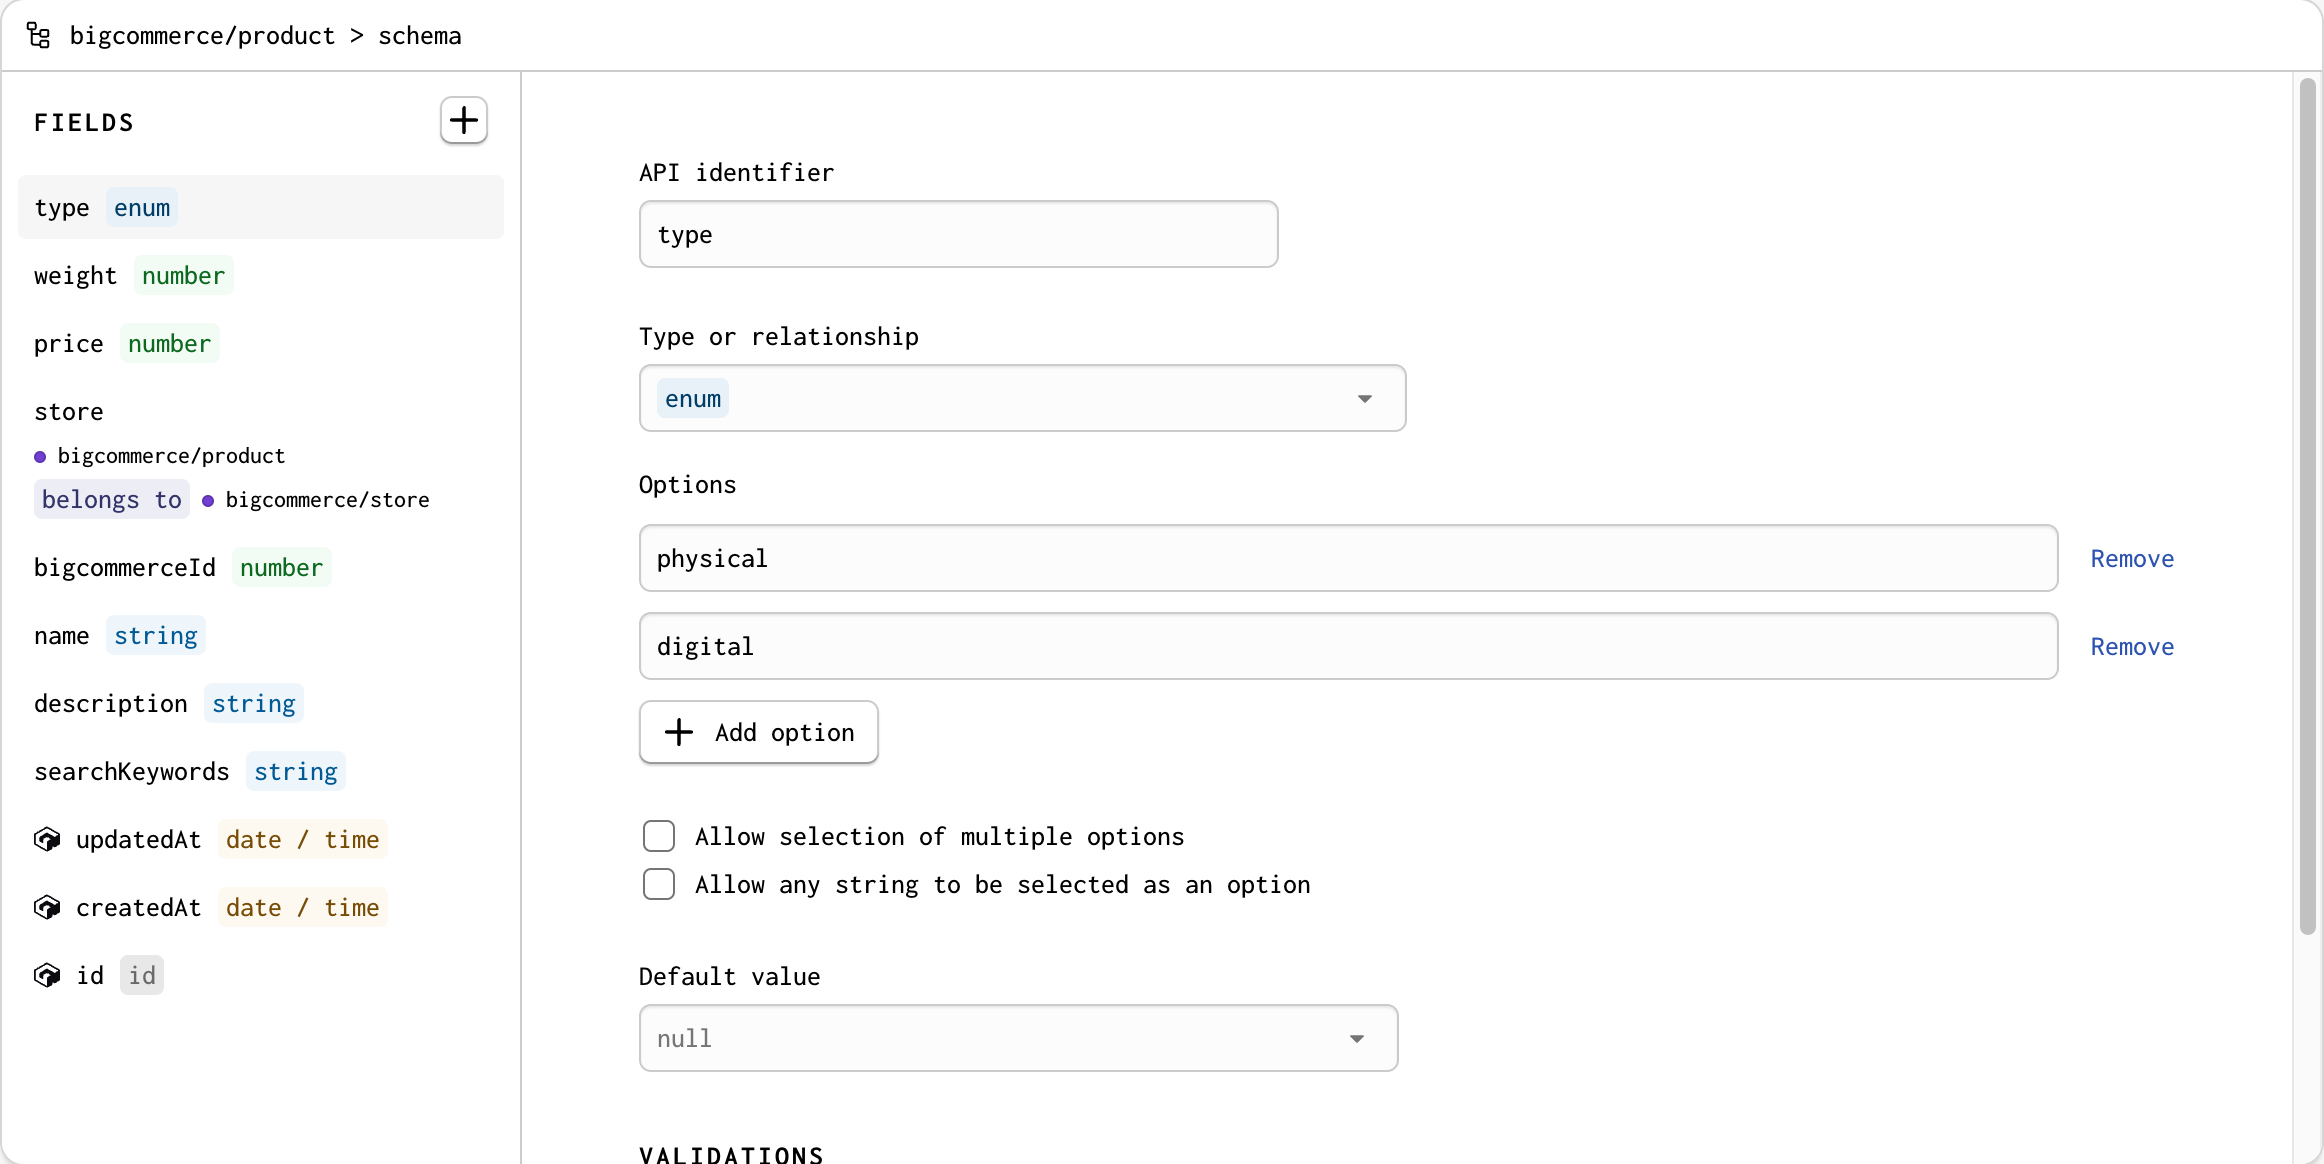Click the system field icon beside updatedAt
2324x1164 pixels.
[x=47, y=839]
